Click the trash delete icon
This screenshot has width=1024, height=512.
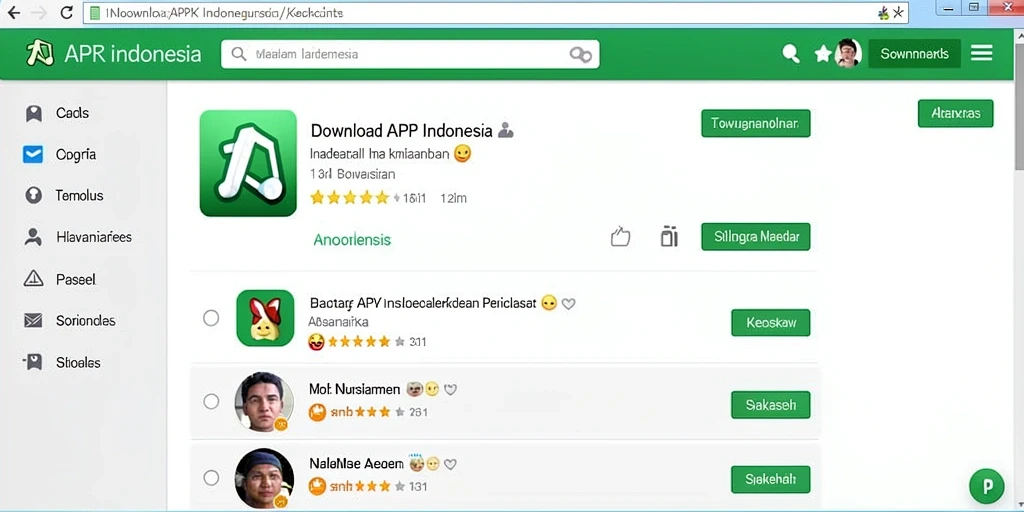coord(669,236)
